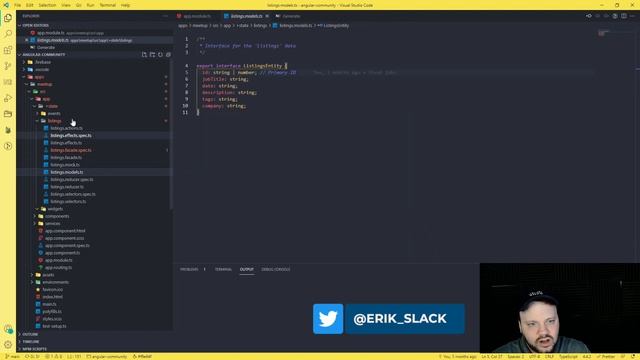The height and width of the screenshot is (360, 640).
Task: Open app.component.html in file tree
Action: pos(65,231)
